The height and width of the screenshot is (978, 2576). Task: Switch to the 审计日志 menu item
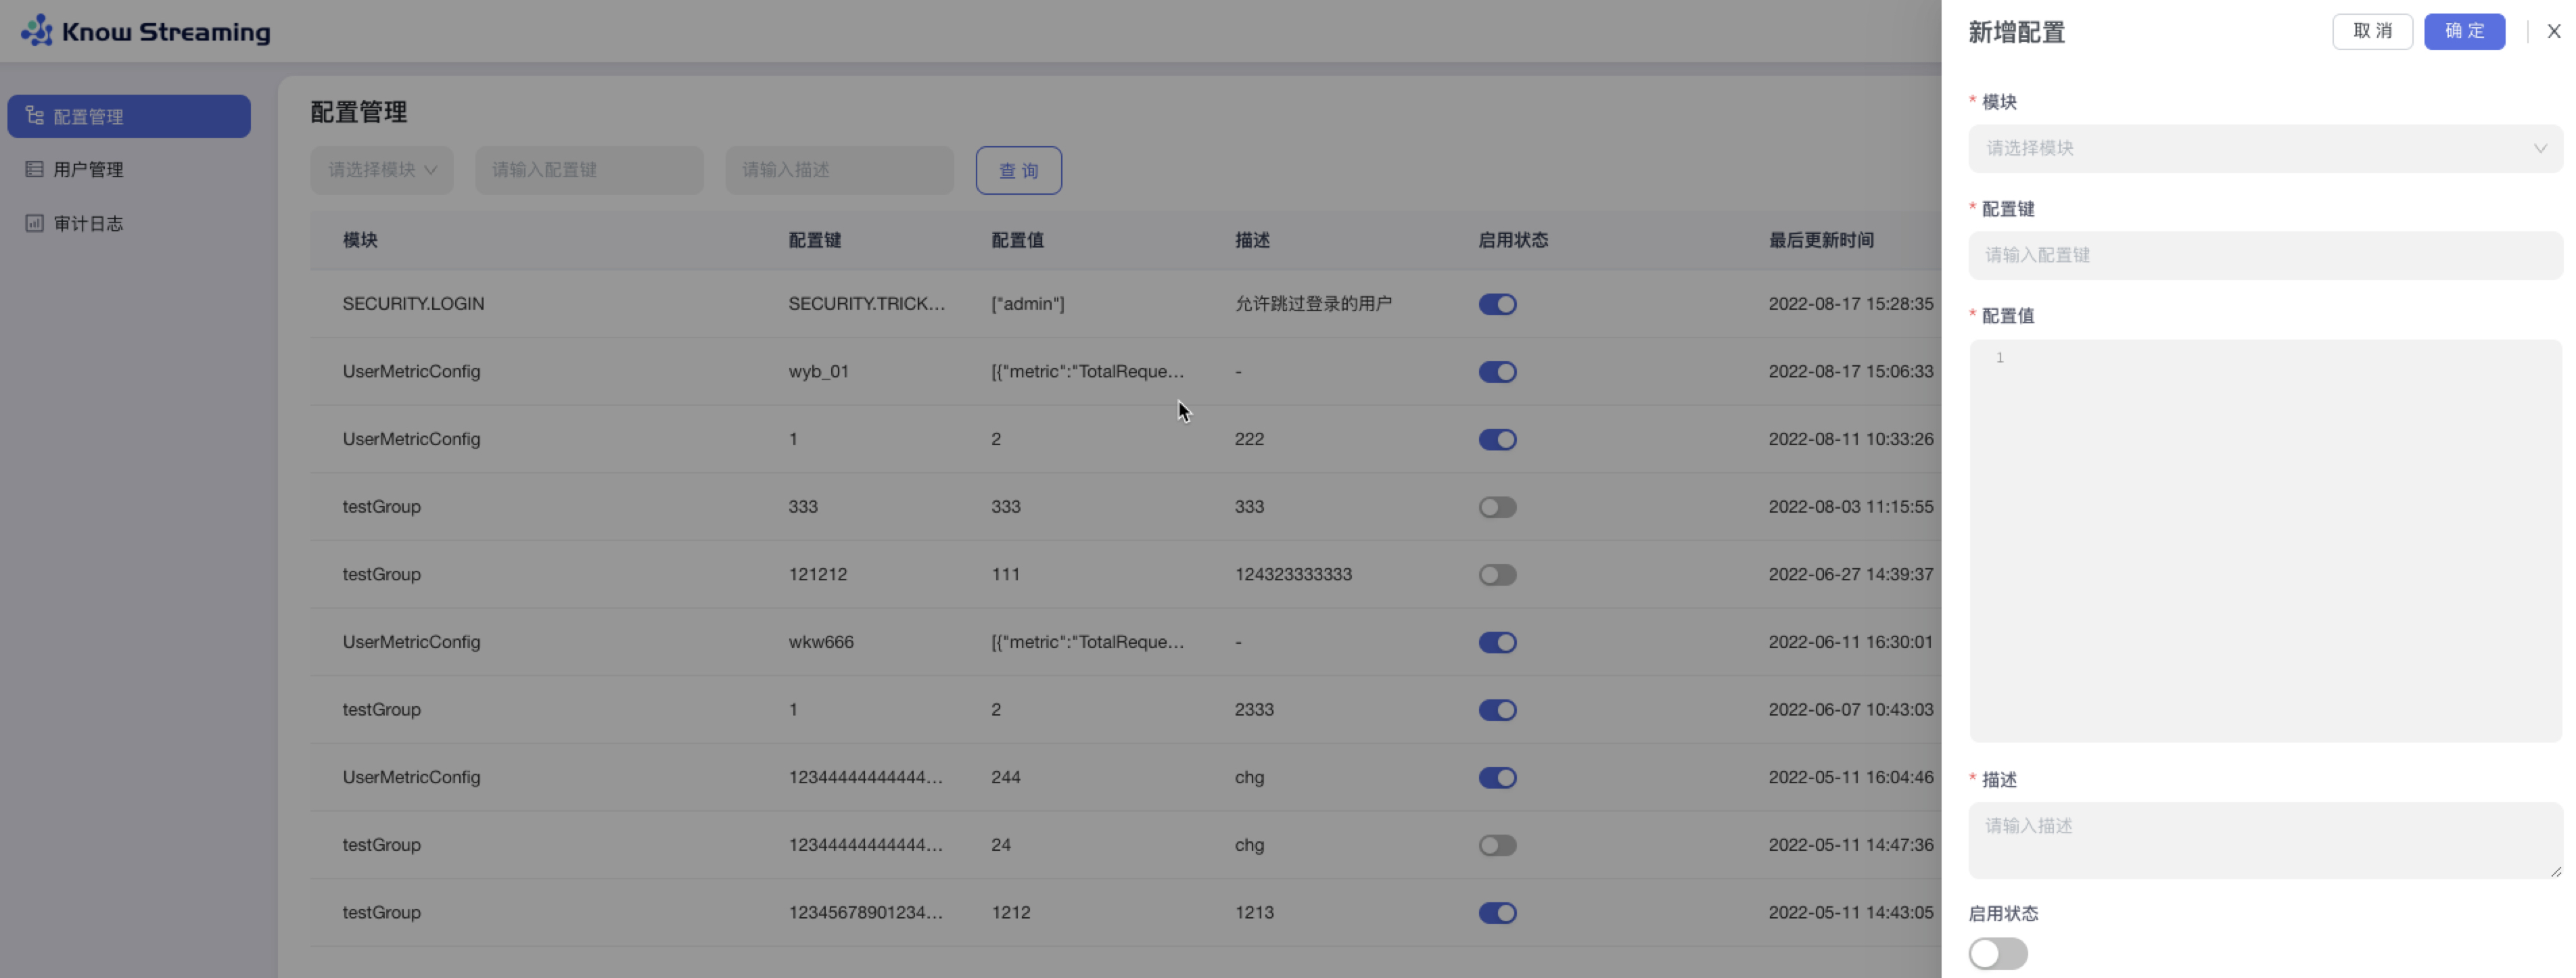click(88, 223)
